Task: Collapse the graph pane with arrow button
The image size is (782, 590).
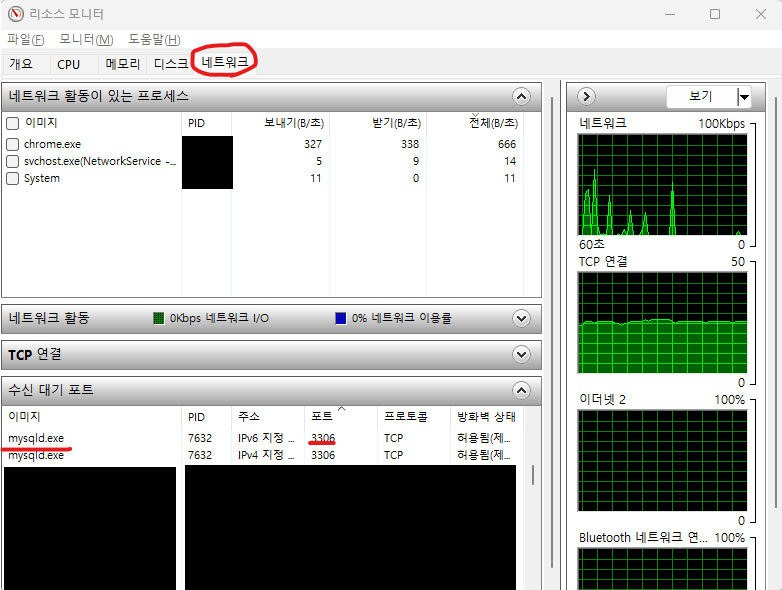Action: pos(586,96)
